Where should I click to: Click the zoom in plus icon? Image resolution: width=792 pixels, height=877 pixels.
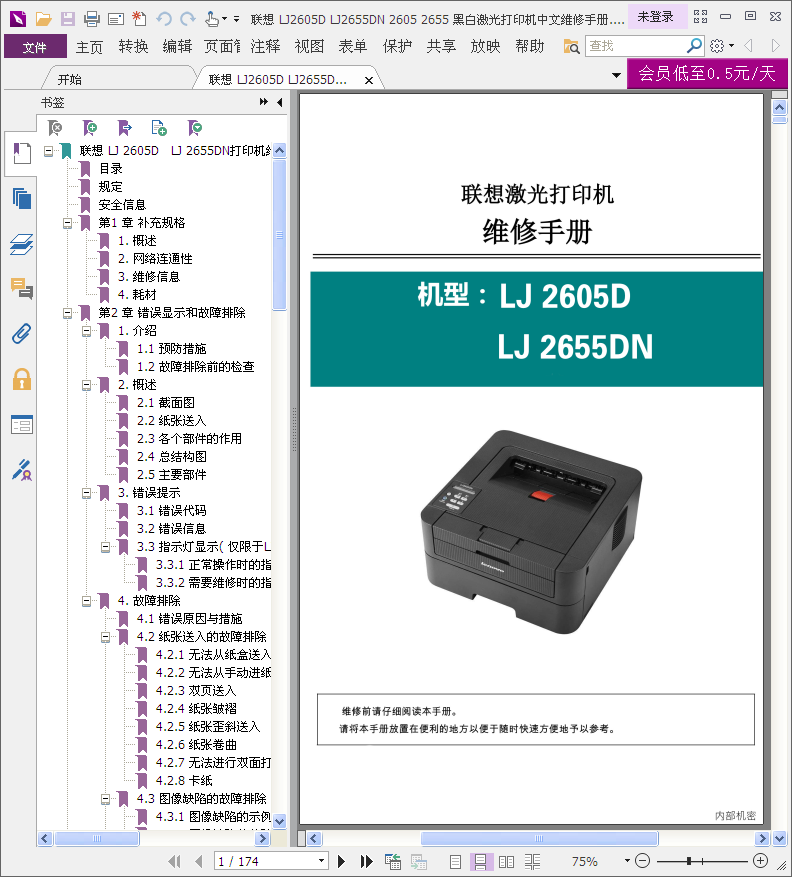click(x=760, y=861)
